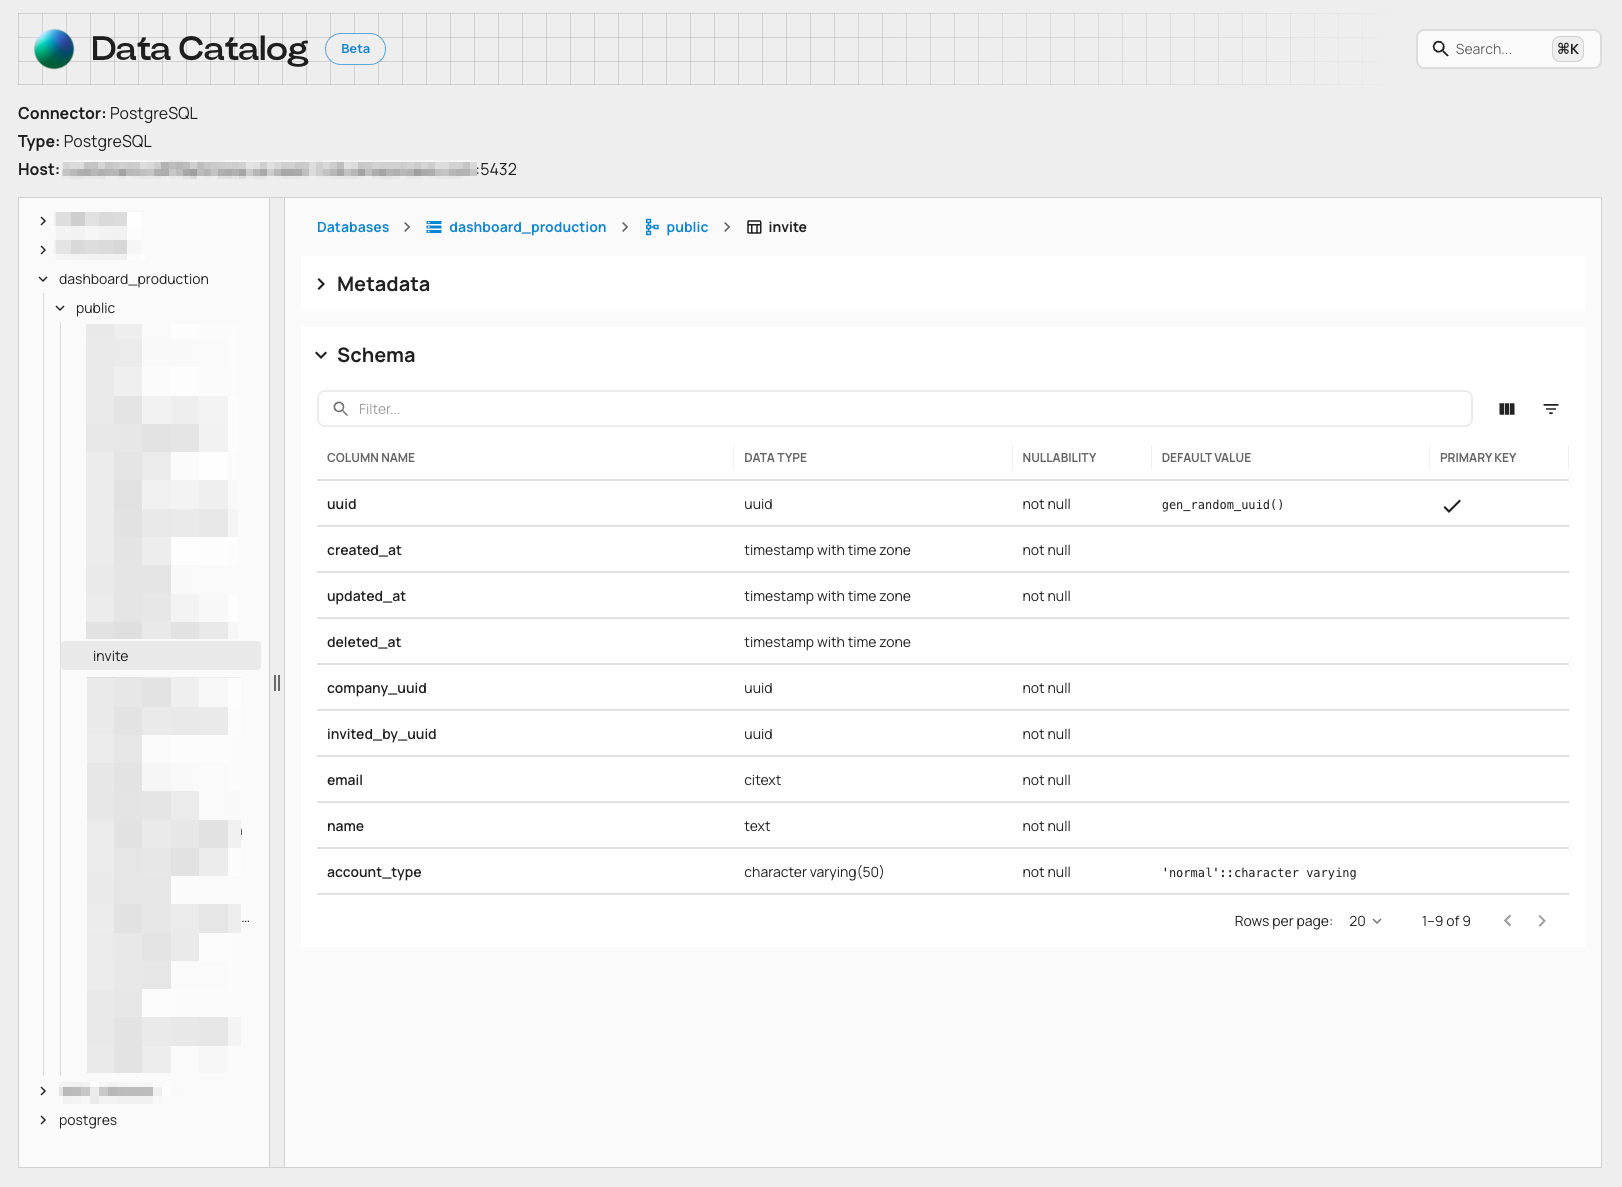
Task: Collapse the dashboard_production tree node
Action: [43, 279]
